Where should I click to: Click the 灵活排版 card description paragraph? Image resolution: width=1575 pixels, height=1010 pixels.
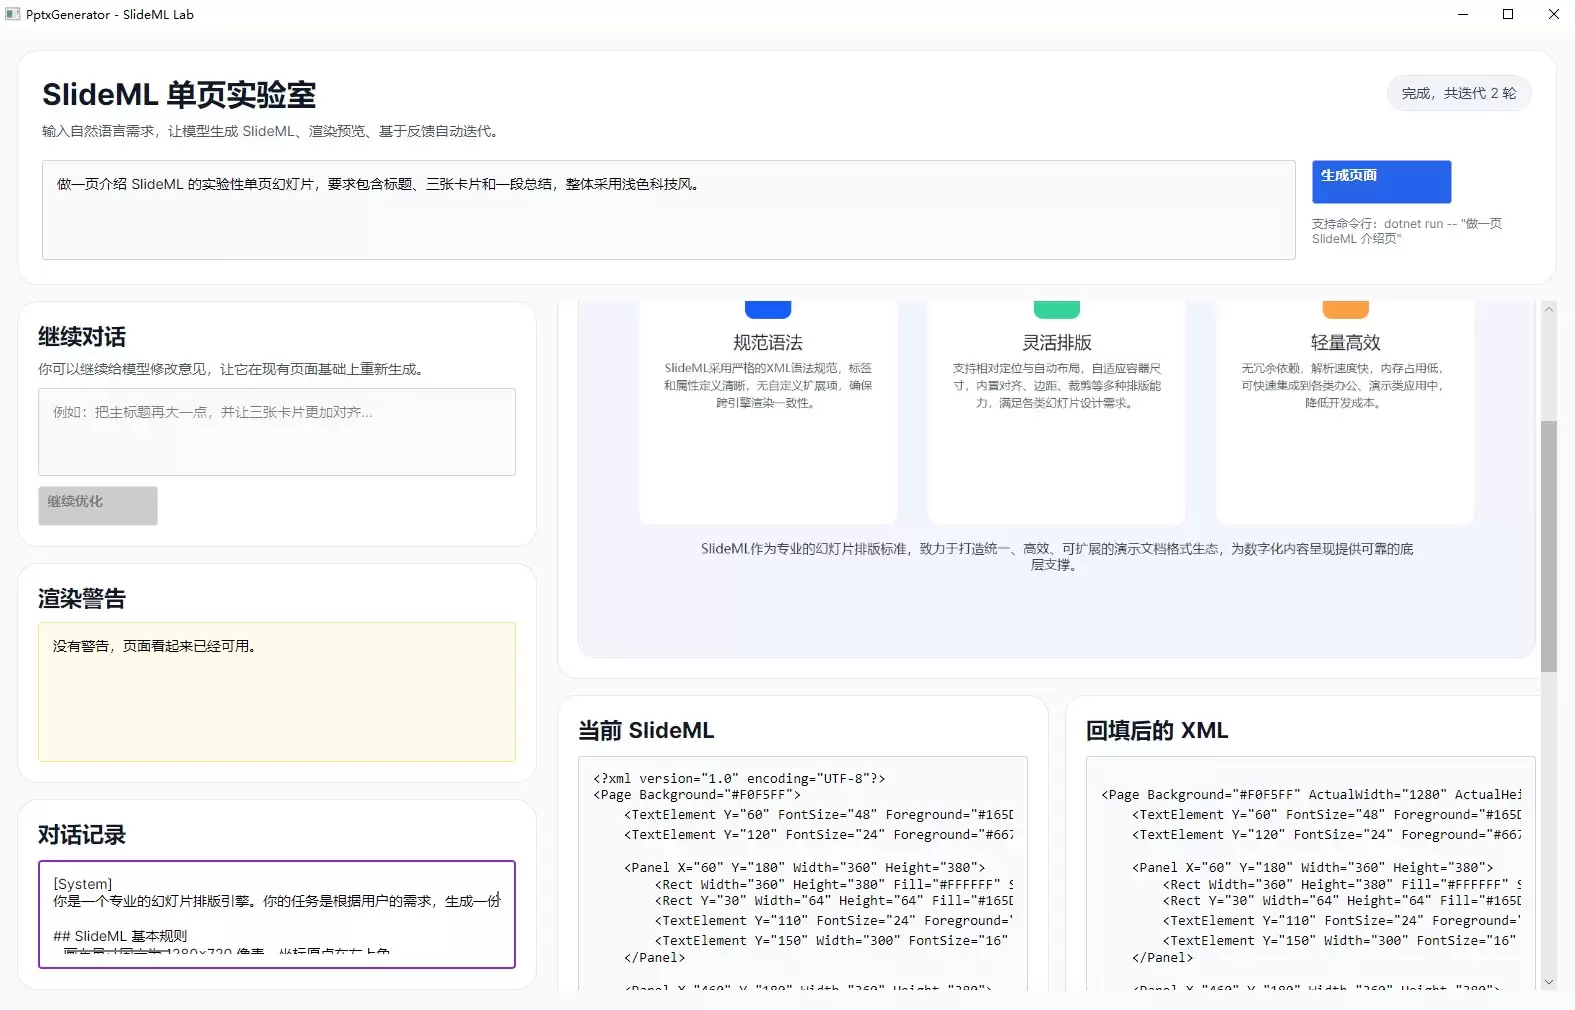(1057, 386)
